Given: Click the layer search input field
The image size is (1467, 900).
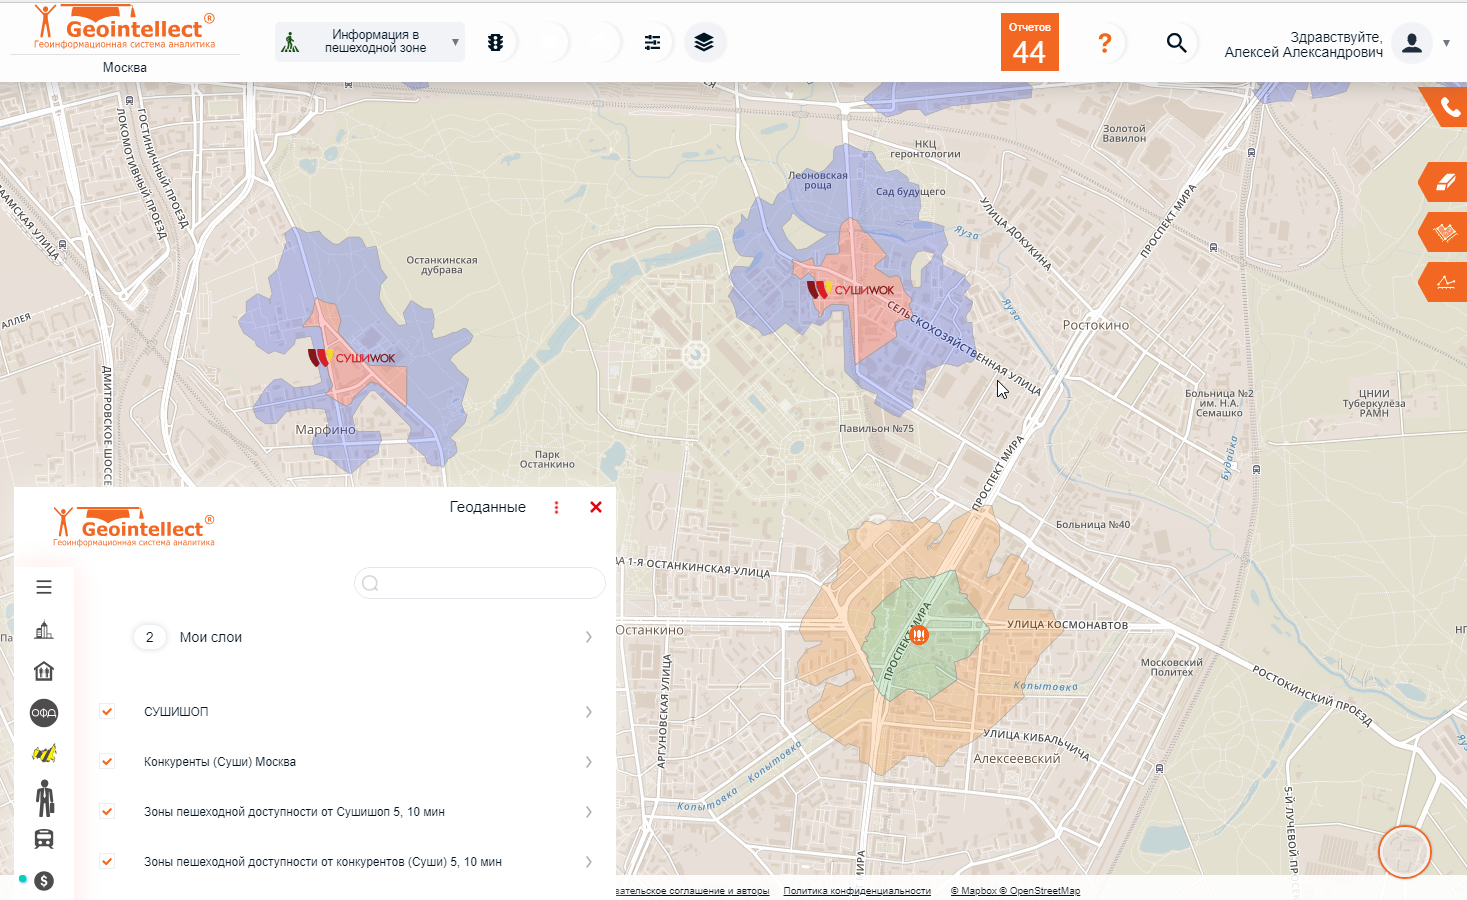Looking at the screenshot, I should pos(480,583).
